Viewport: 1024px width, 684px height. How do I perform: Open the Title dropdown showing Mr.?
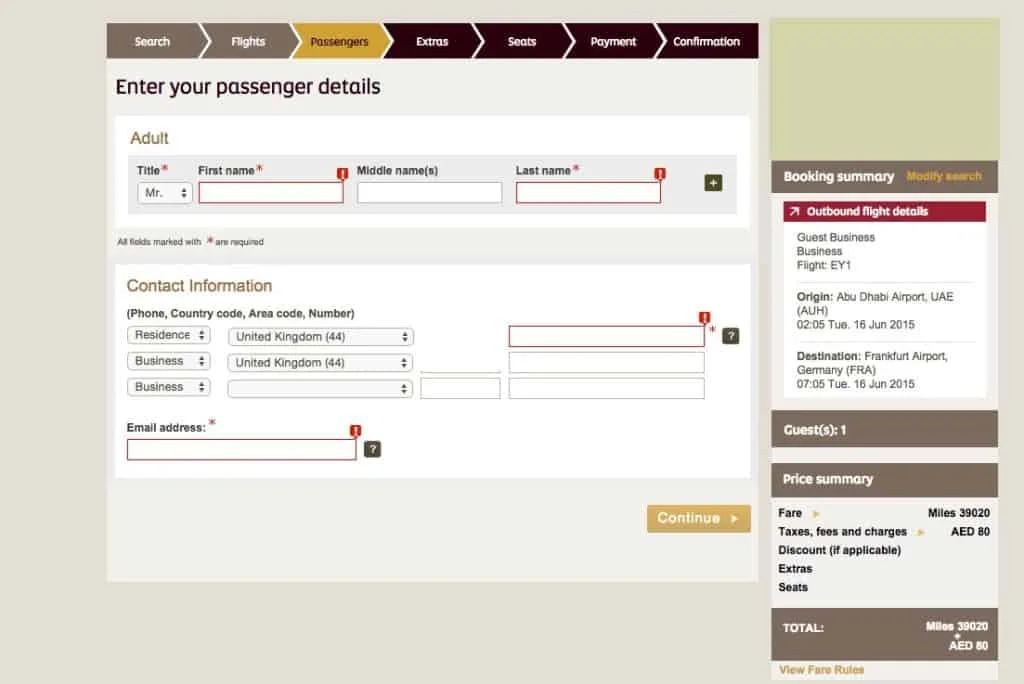click(x=165, y=193)
